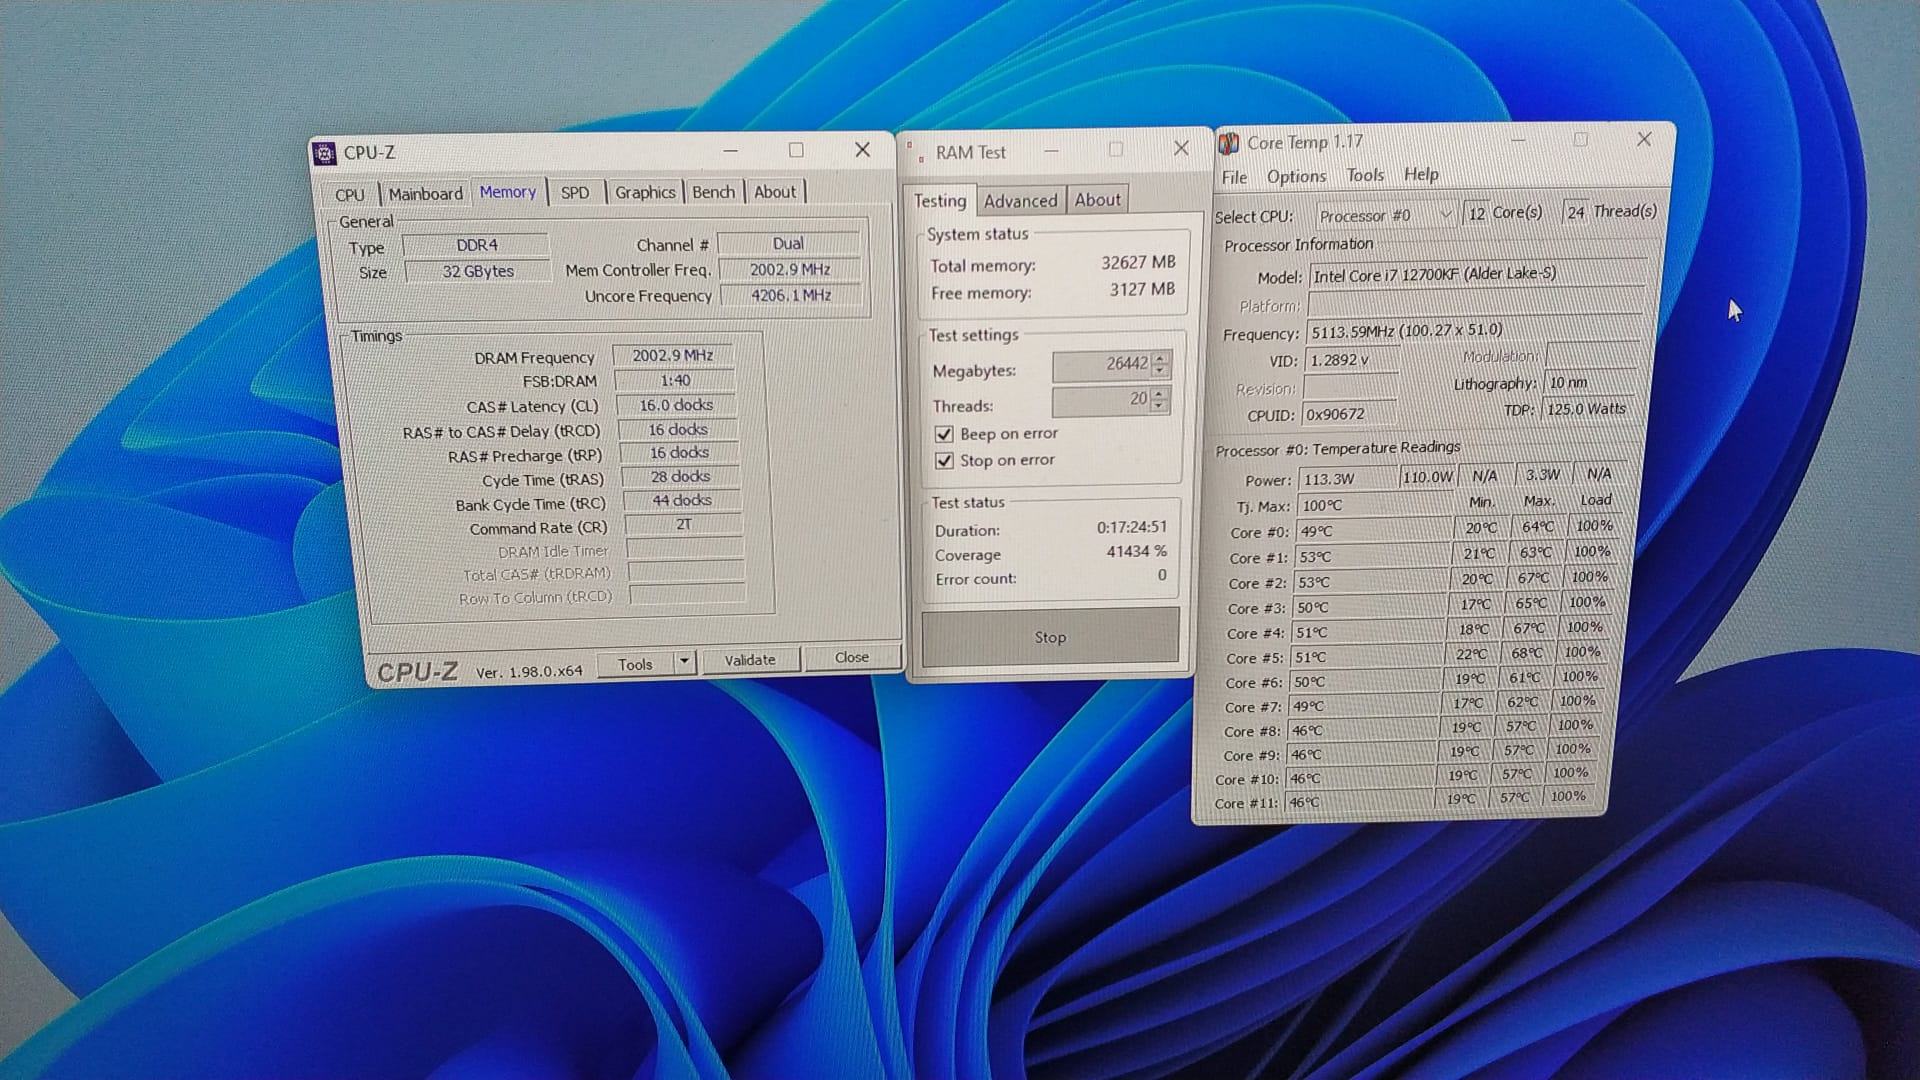Click the Bank Cycle Time value 44 clocks

[682, 501]
